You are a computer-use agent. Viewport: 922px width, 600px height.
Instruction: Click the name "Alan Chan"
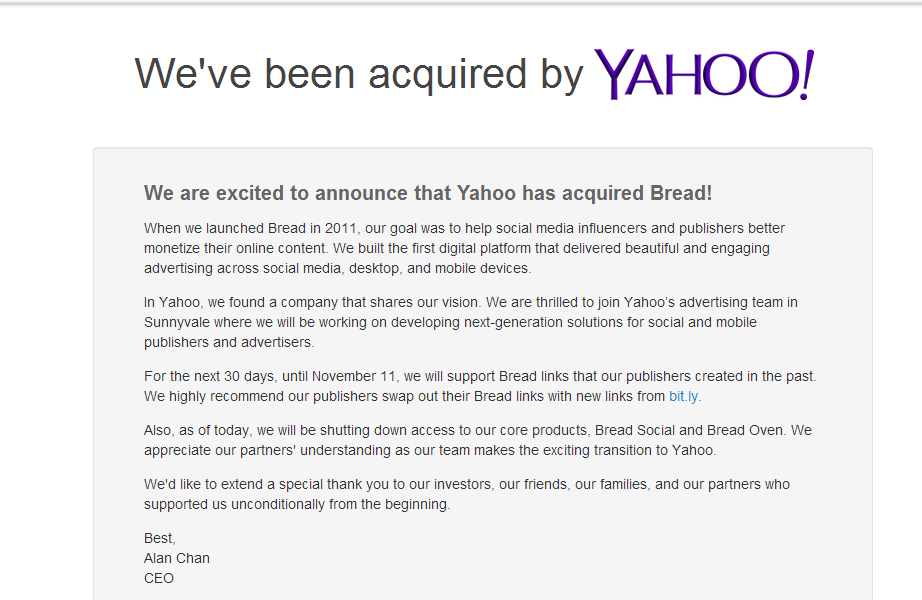(177, 558)
